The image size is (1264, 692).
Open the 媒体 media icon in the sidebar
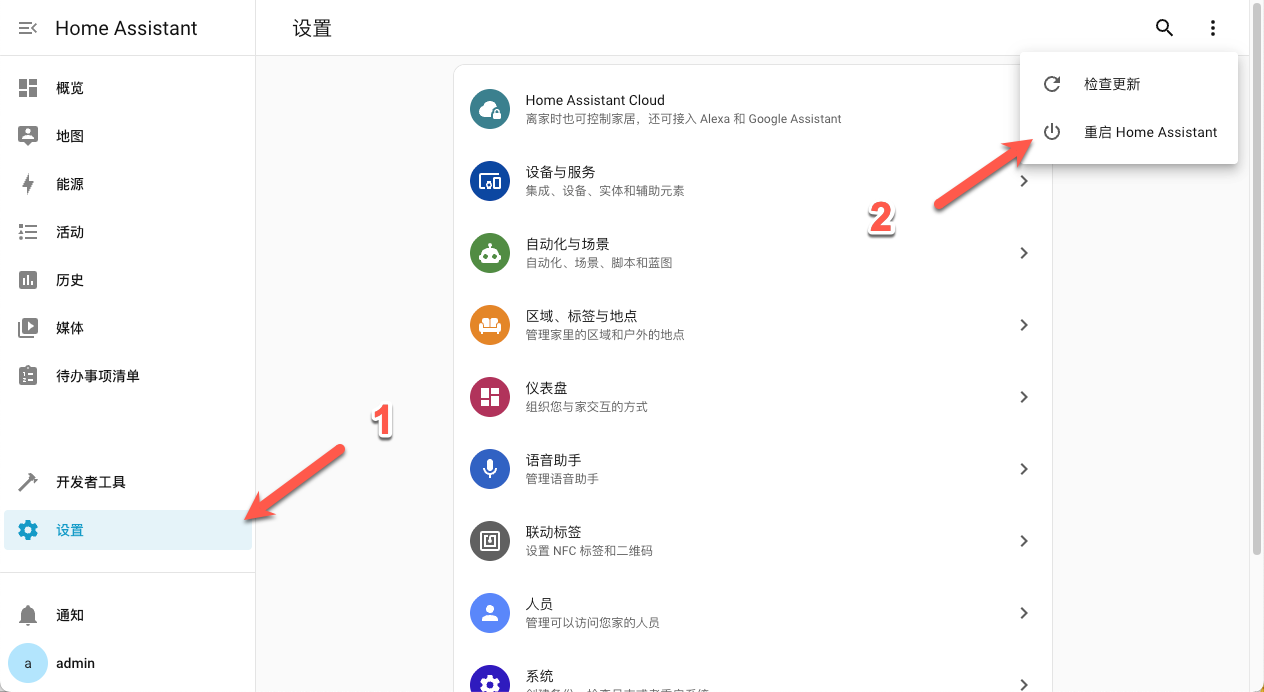28,327
